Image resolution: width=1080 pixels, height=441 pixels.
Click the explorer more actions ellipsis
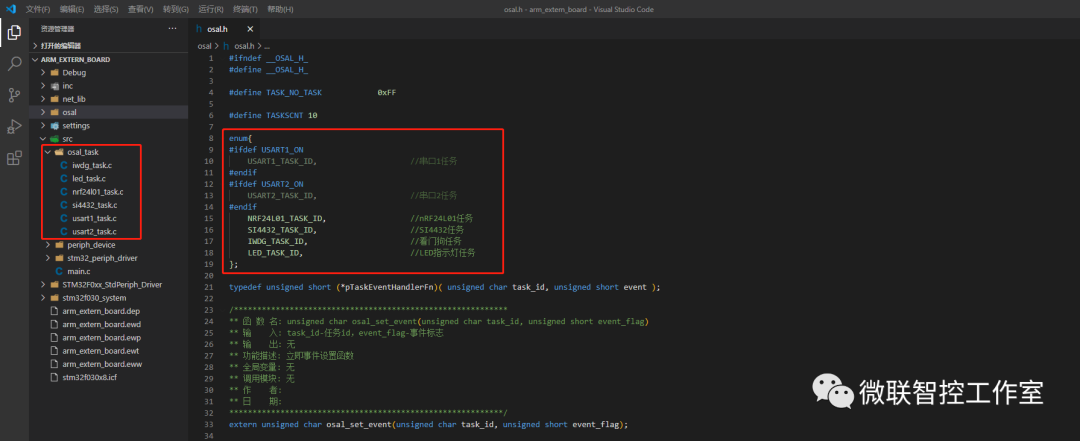(172, 29)
